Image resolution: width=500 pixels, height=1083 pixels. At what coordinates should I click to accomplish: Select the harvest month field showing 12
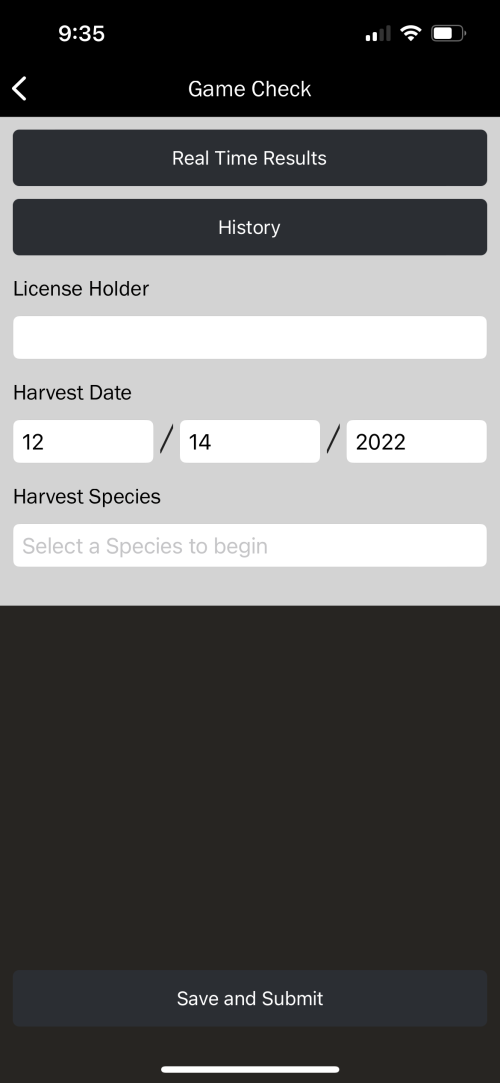[x=83, y=441]
